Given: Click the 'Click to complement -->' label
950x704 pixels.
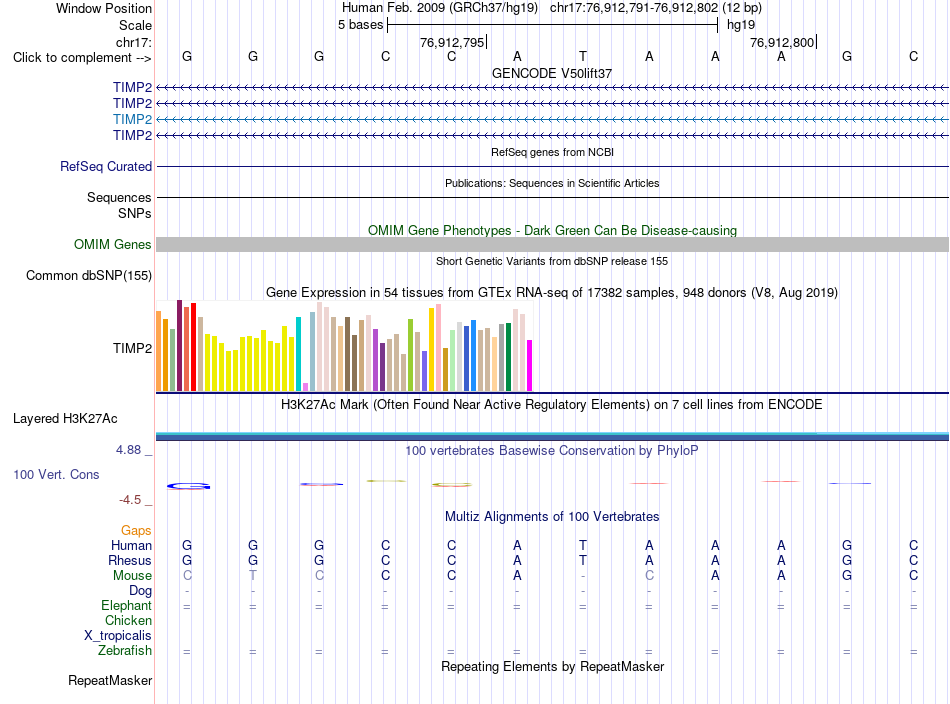Looking at the screenshot, I should (82, 58).
